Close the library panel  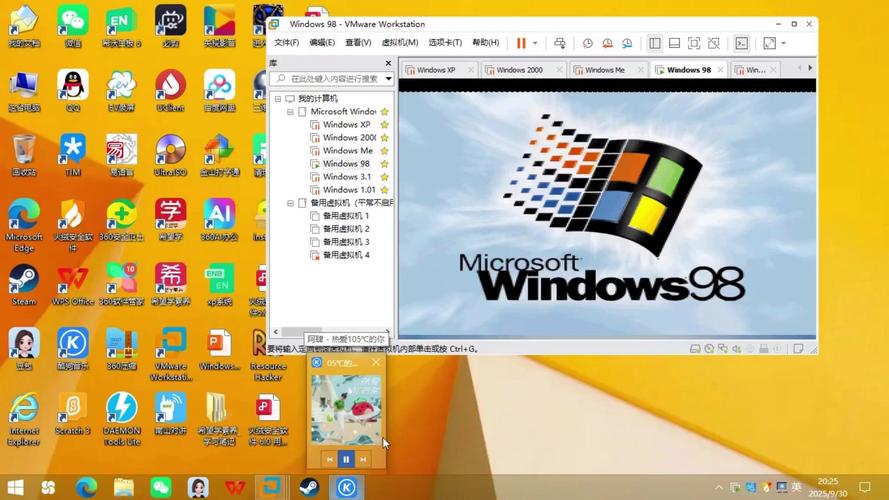pyautogui.click(x=388, y=63)
